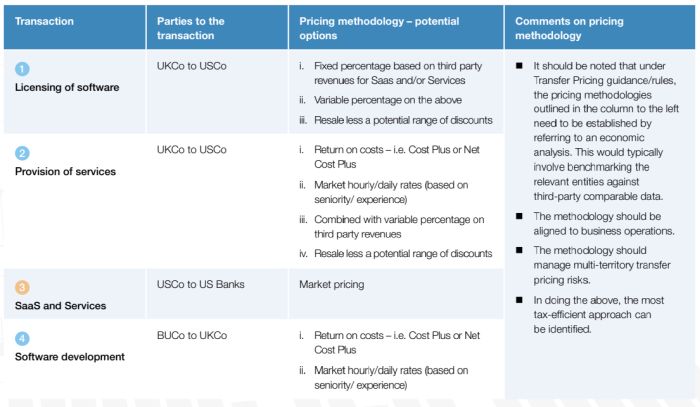Viewport: 700px width, 407px height.
Task: Click the blue number 2 circle badge
Action: 21,152
